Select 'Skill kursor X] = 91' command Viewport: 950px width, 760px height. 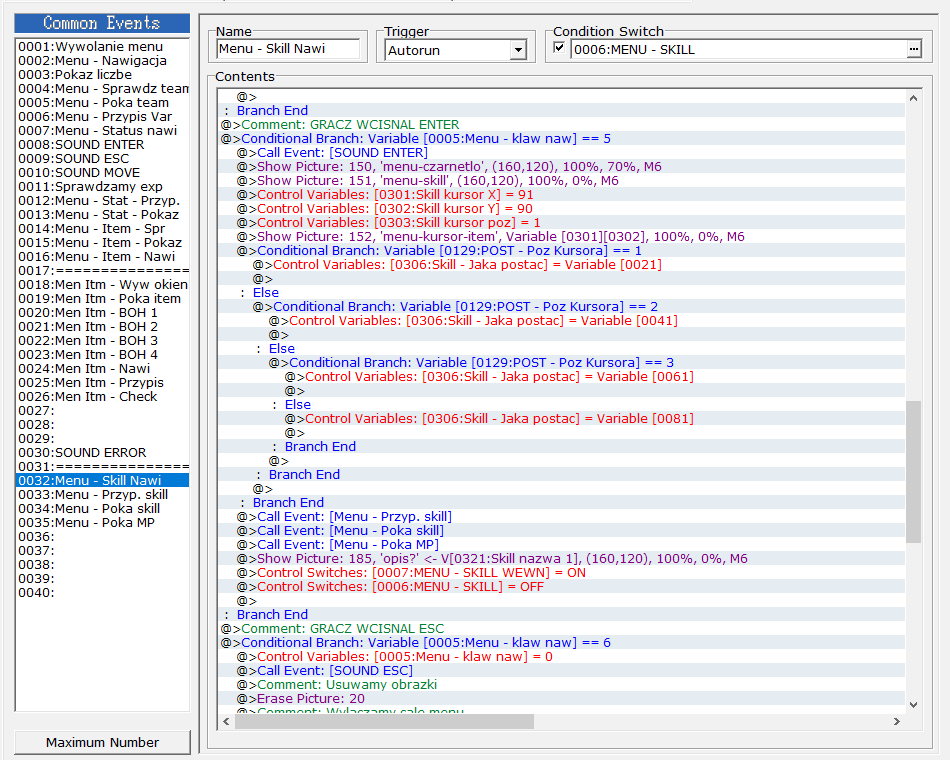coord(562,195)
